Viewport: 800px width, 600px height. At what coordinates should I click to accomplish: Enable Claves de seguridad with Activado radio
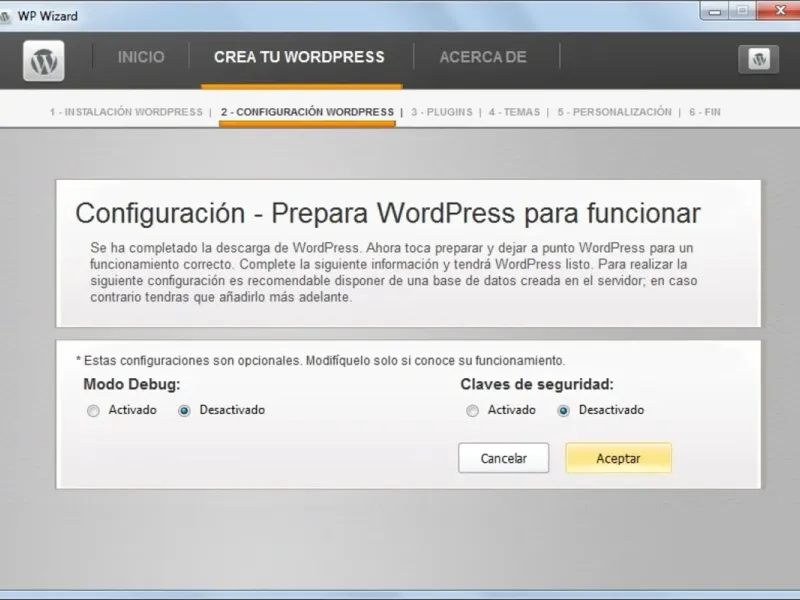click(x=472, y=411)
